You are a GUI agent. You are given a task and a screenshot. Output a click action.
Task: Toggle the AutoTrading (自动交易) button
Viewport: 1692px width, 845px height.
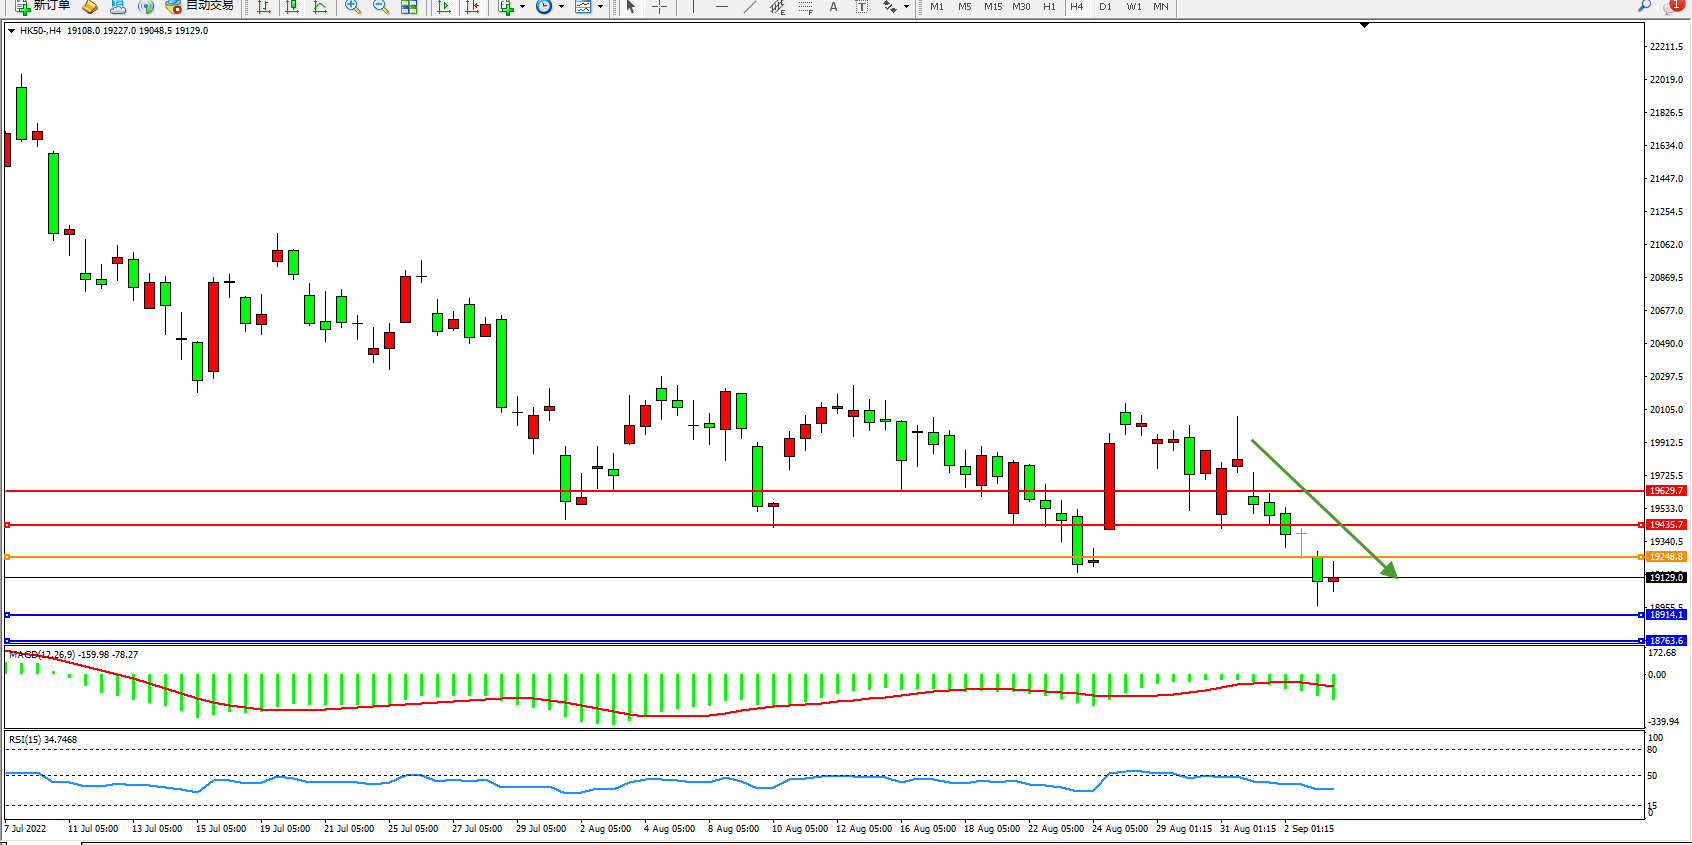click(199, 6)
